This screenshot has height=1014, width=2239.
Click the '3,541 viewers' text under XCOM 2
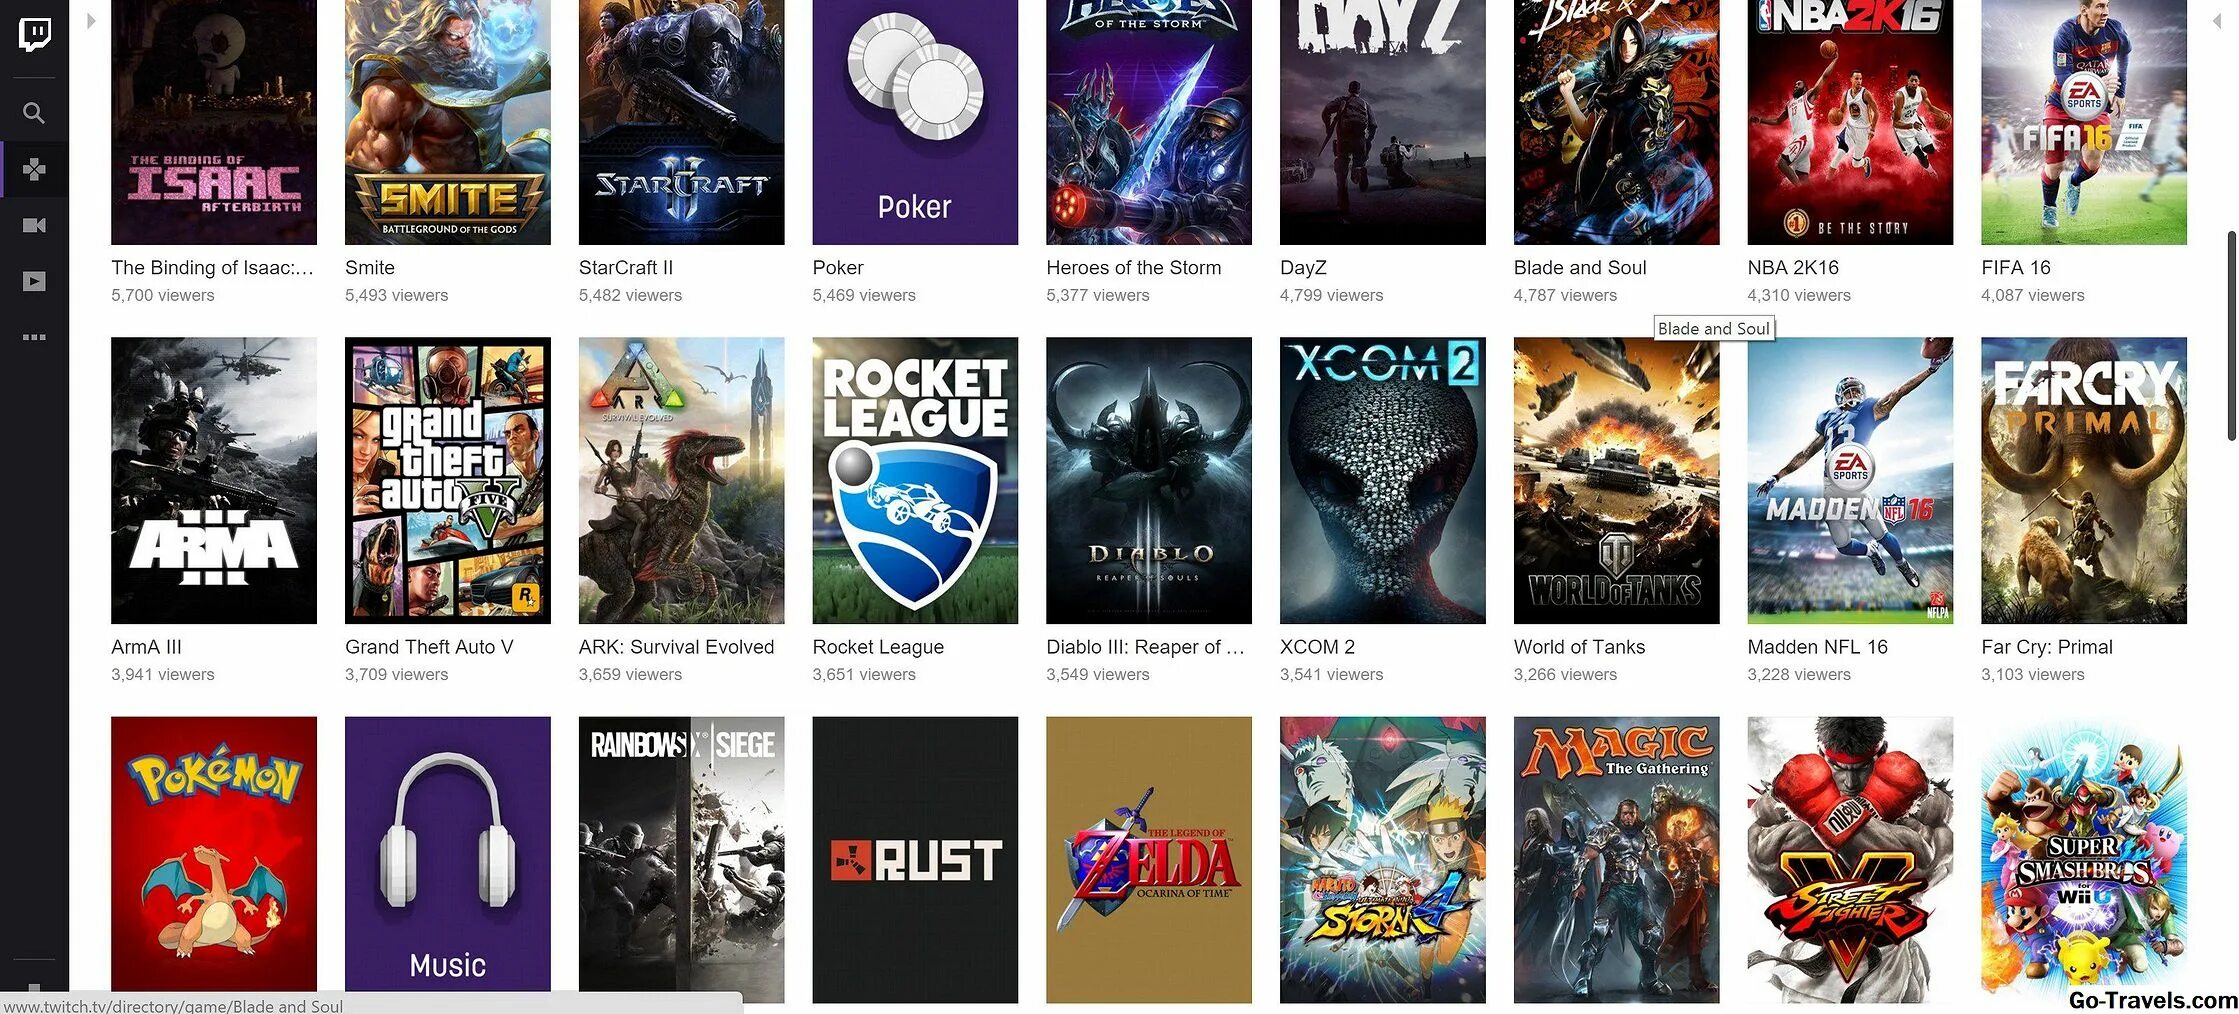coord(1332,674)
